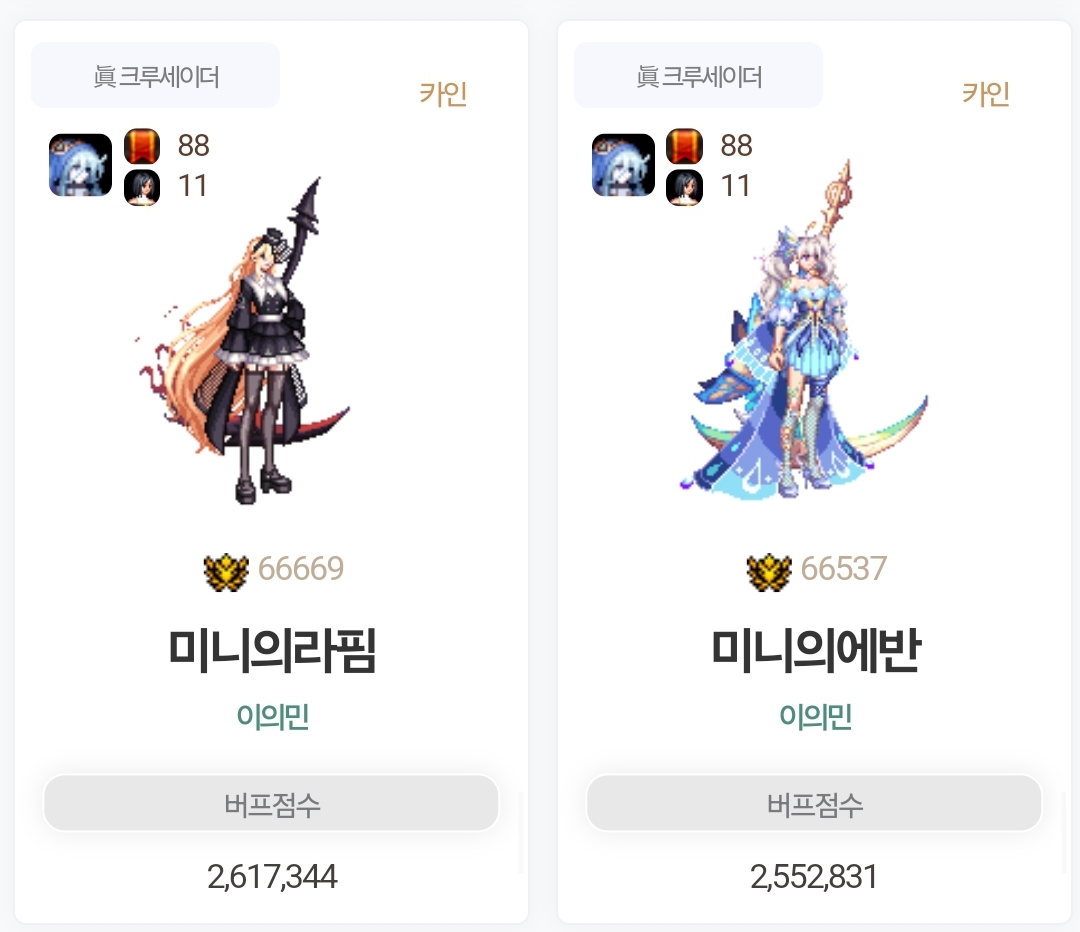
Task: Click the 이의민 adventure name on left card
Action: (272, 716)
